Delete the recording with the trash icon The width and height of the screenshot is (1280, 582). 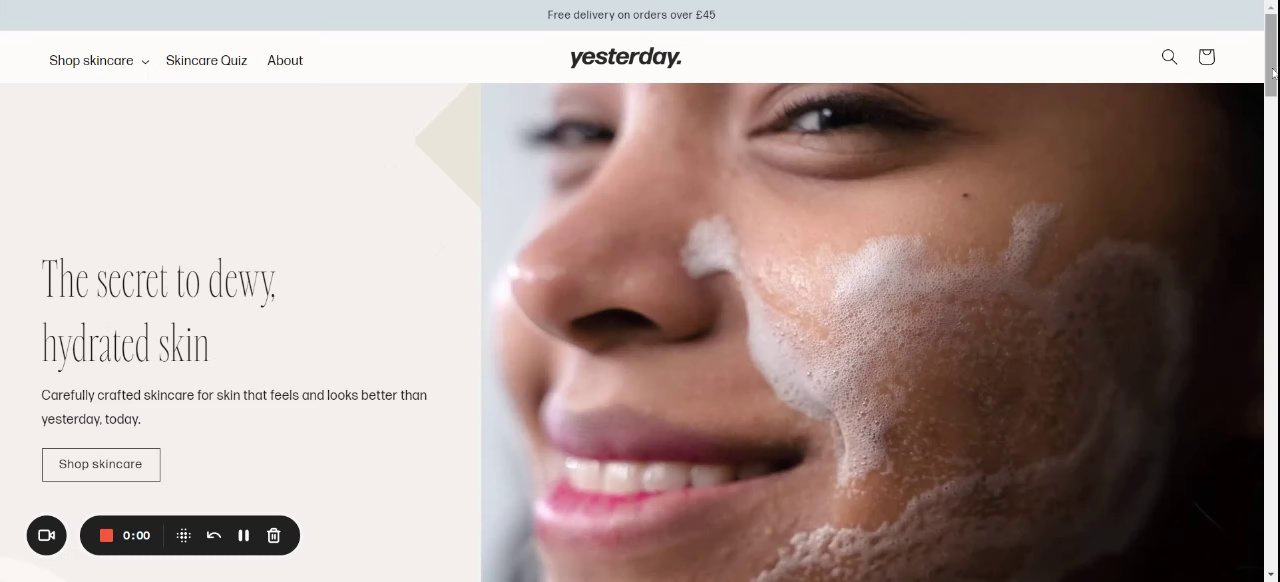274,535
